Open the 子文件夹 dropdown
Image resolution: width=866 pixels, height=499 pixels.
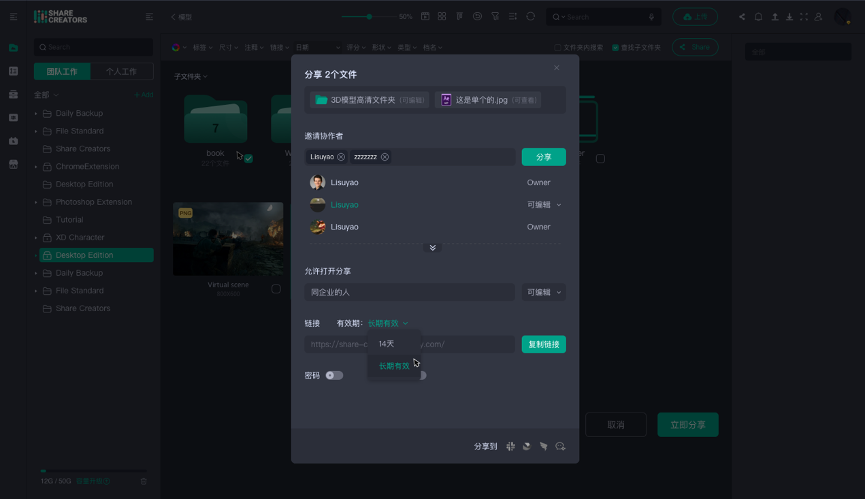[191, 76]
